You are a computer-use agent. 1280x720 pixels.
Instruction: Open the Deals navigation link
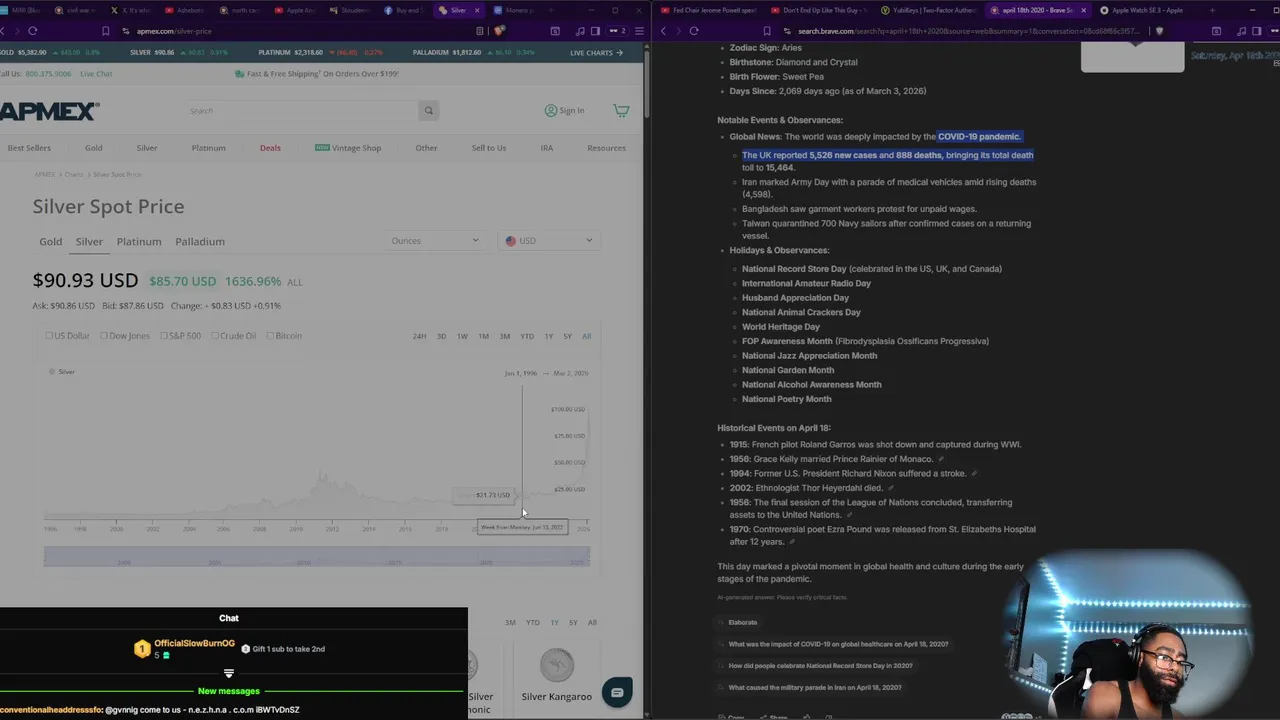click(x=270, y=148)
